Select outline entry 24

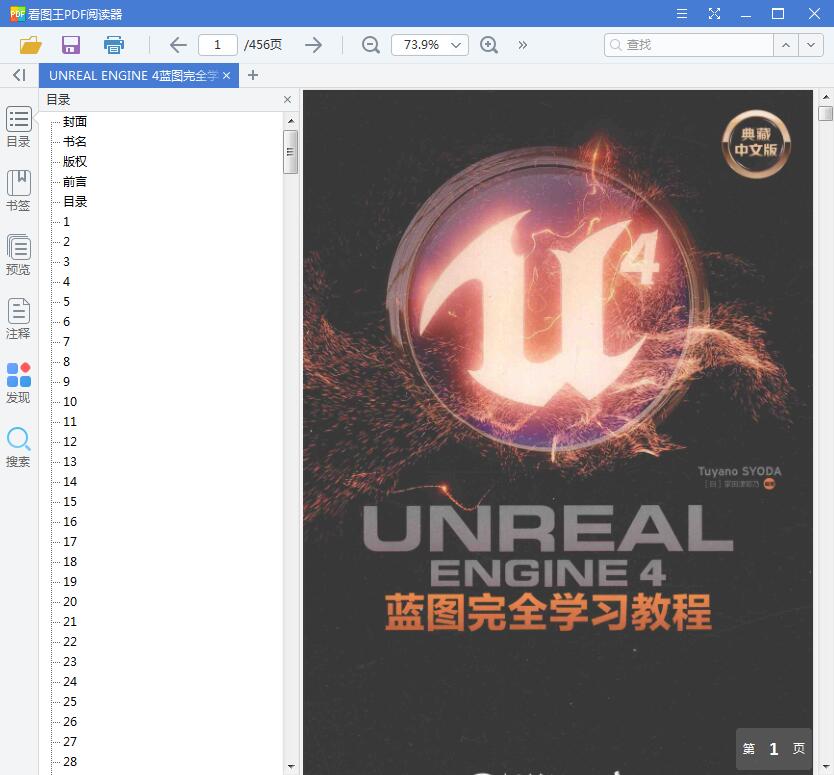click(70, 681)
